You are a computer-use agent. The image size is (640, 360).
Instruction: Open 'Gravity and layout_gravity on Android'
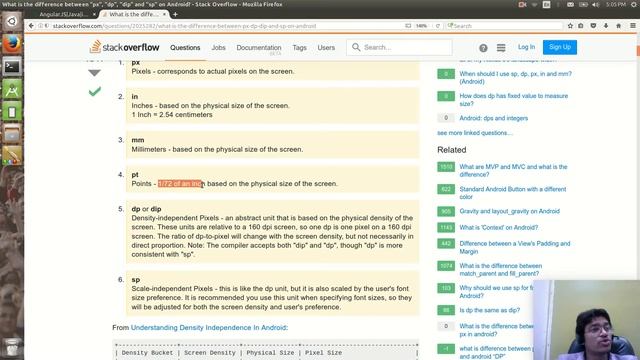click(x=509, y=211)
